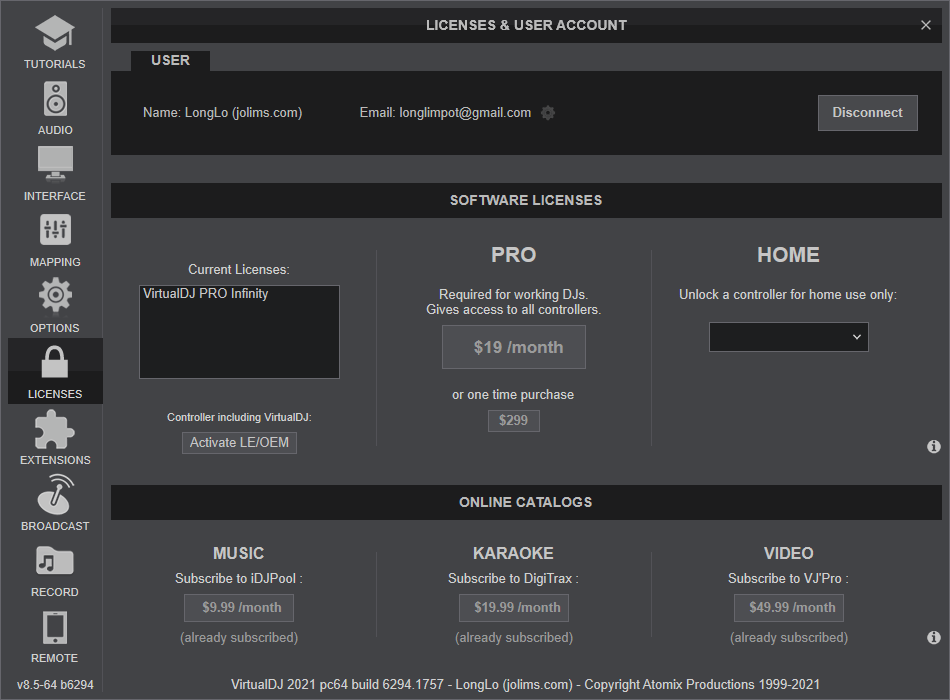Click the info icon in Software Licenses
This screenshot has width=950, height=700.
pyautogui.click(x=933, y=447)
